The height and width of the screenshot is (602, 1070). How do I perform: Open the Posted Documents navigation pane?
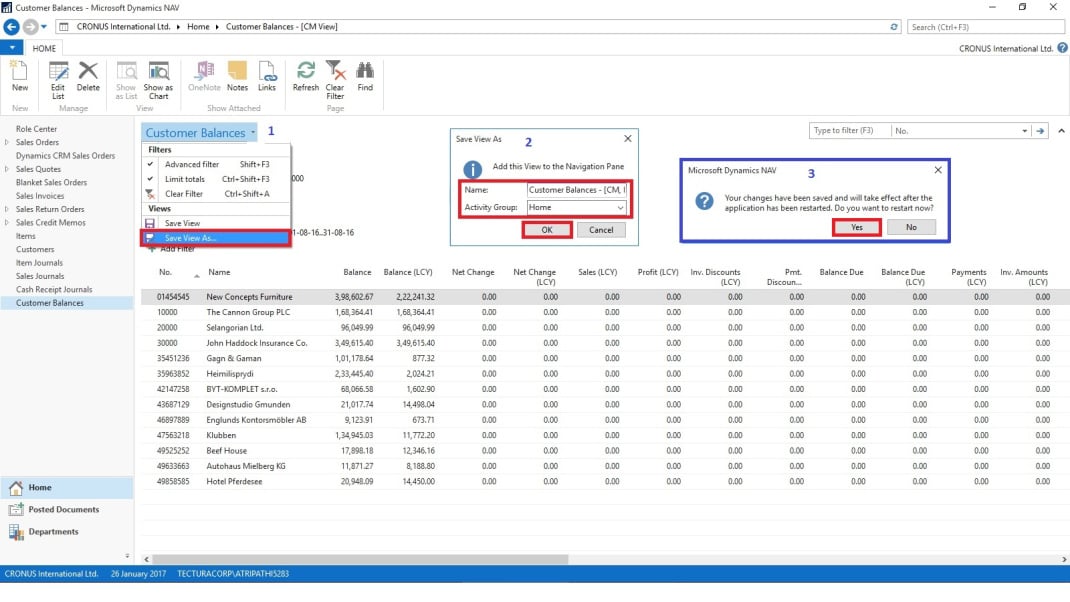(x=64, y=509)
